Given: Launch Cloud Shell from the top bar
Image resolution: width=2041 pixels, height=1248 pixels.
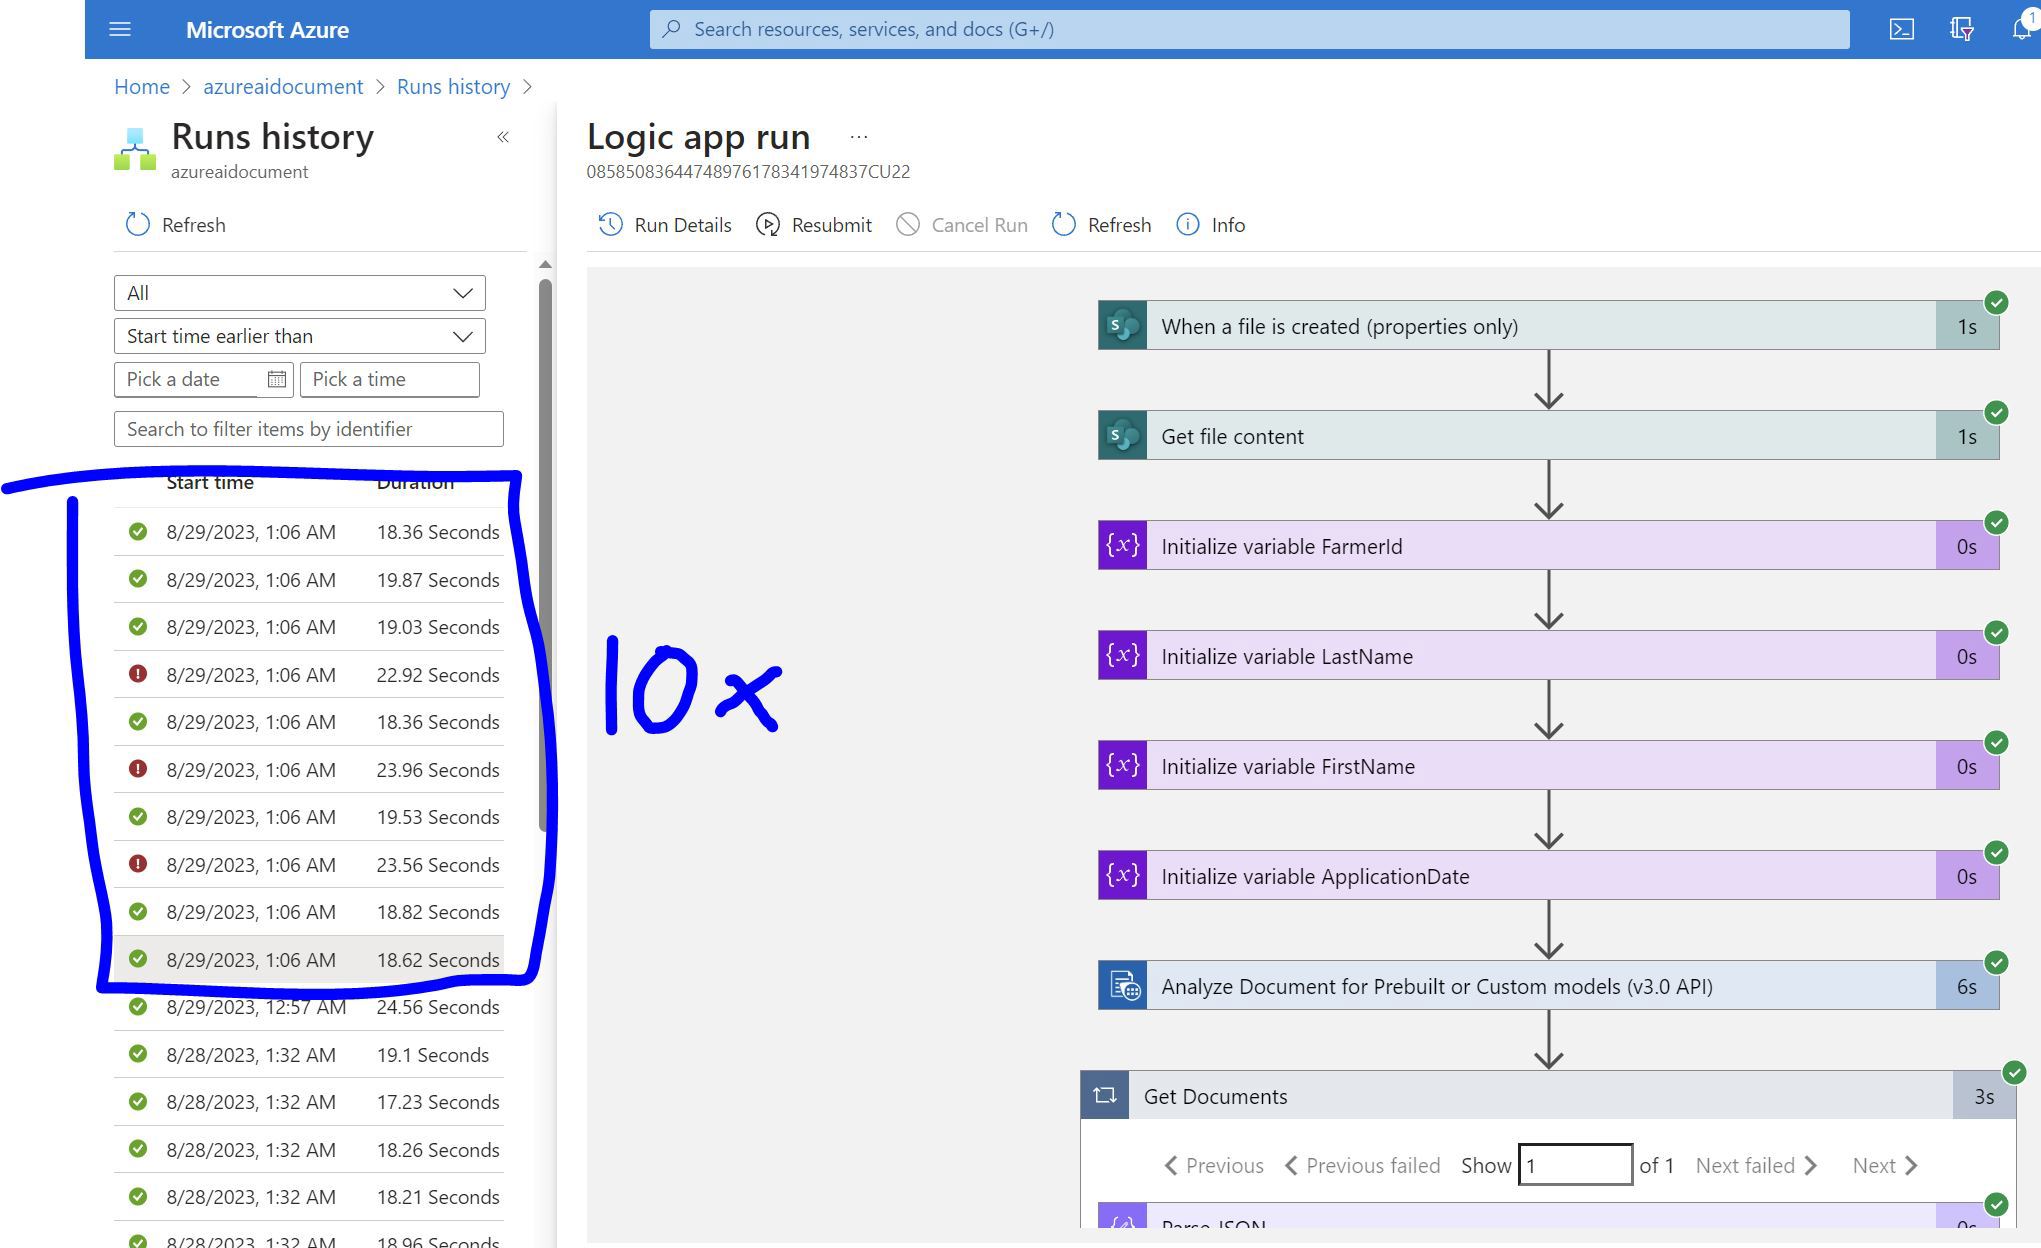Looking at the screenshot, I should pos(1903,28).
